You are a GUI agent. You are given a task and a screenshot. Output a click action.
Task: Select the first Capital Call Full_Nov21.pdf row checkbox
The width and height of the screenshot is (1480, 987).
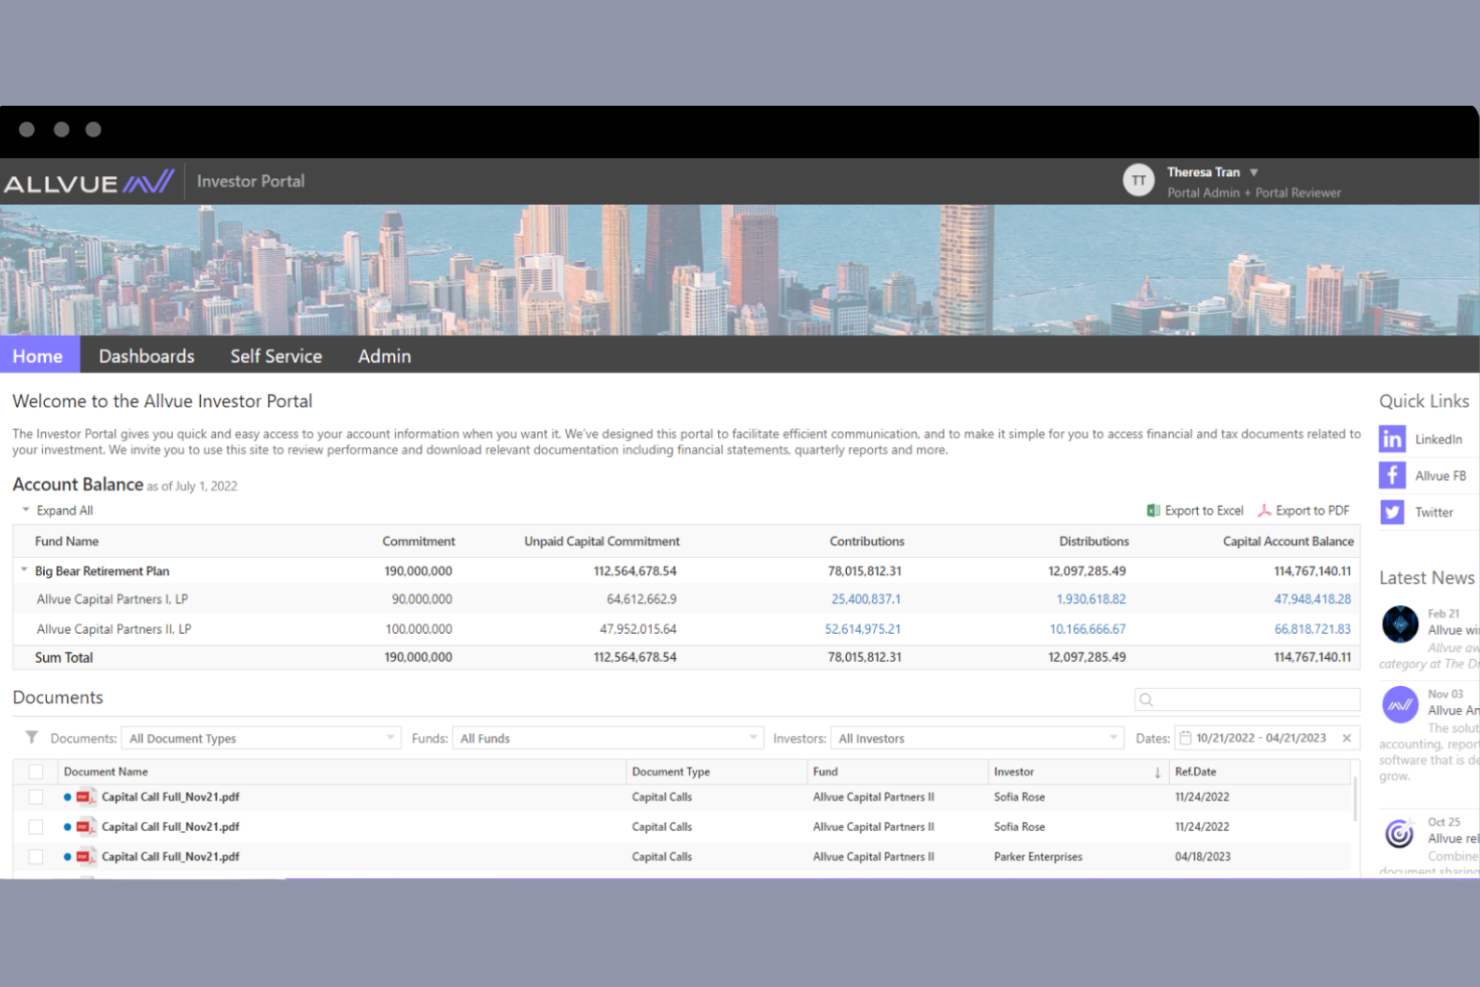36,797
